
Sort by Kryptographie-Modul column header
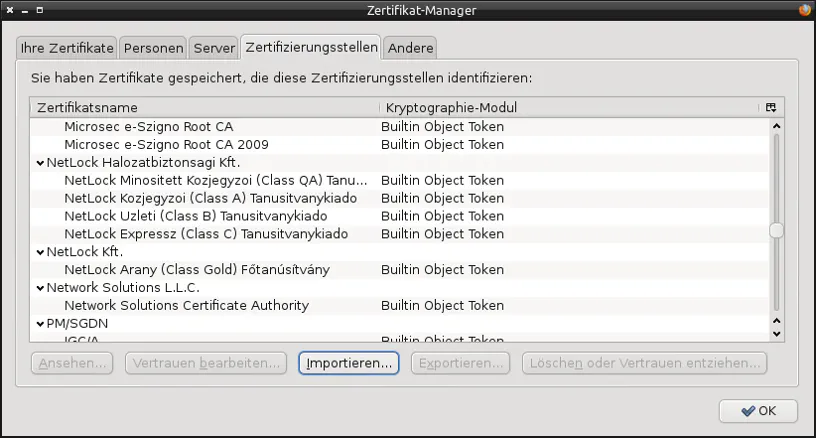click(570, 108)
